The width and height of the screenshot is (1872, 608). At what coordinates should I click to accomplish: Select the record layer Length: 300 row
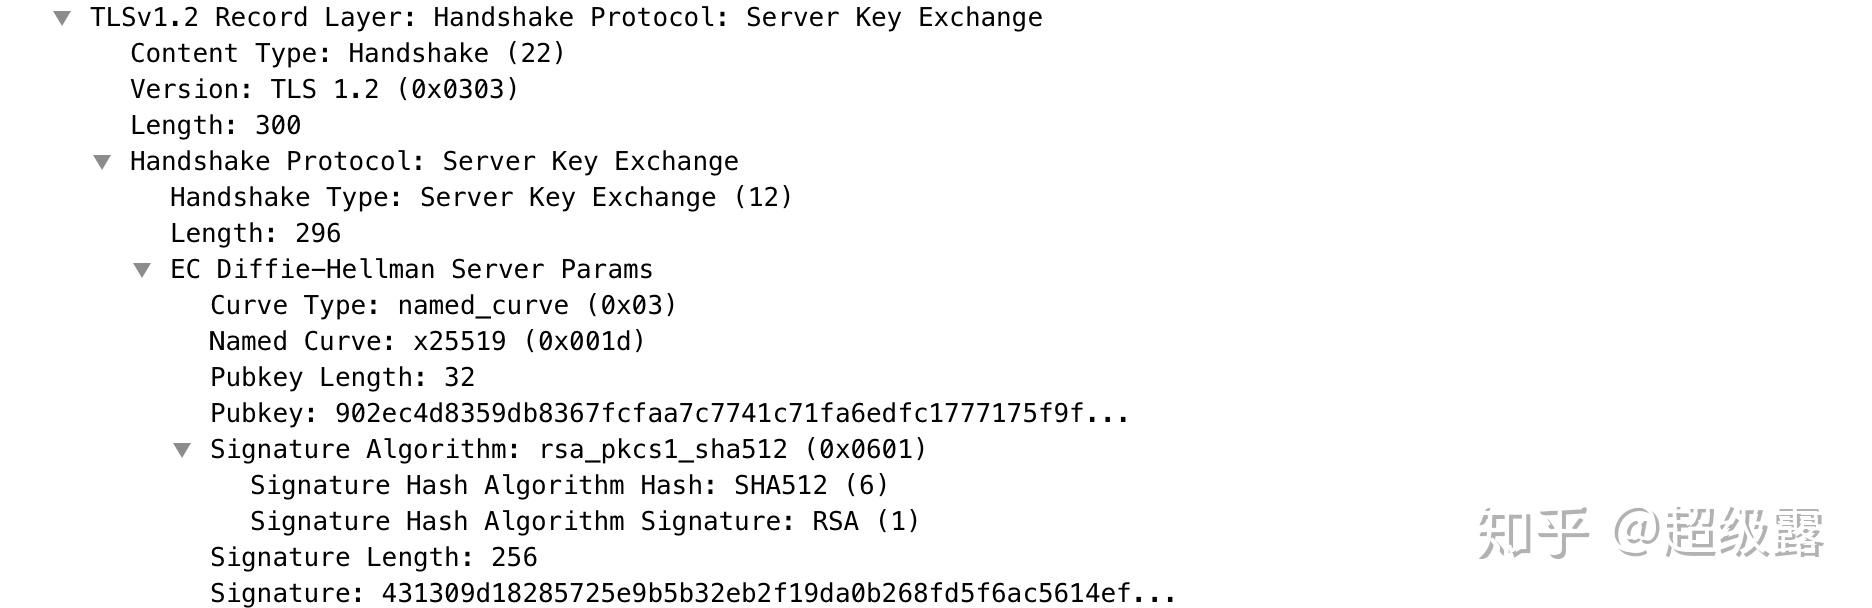[215, 126]
